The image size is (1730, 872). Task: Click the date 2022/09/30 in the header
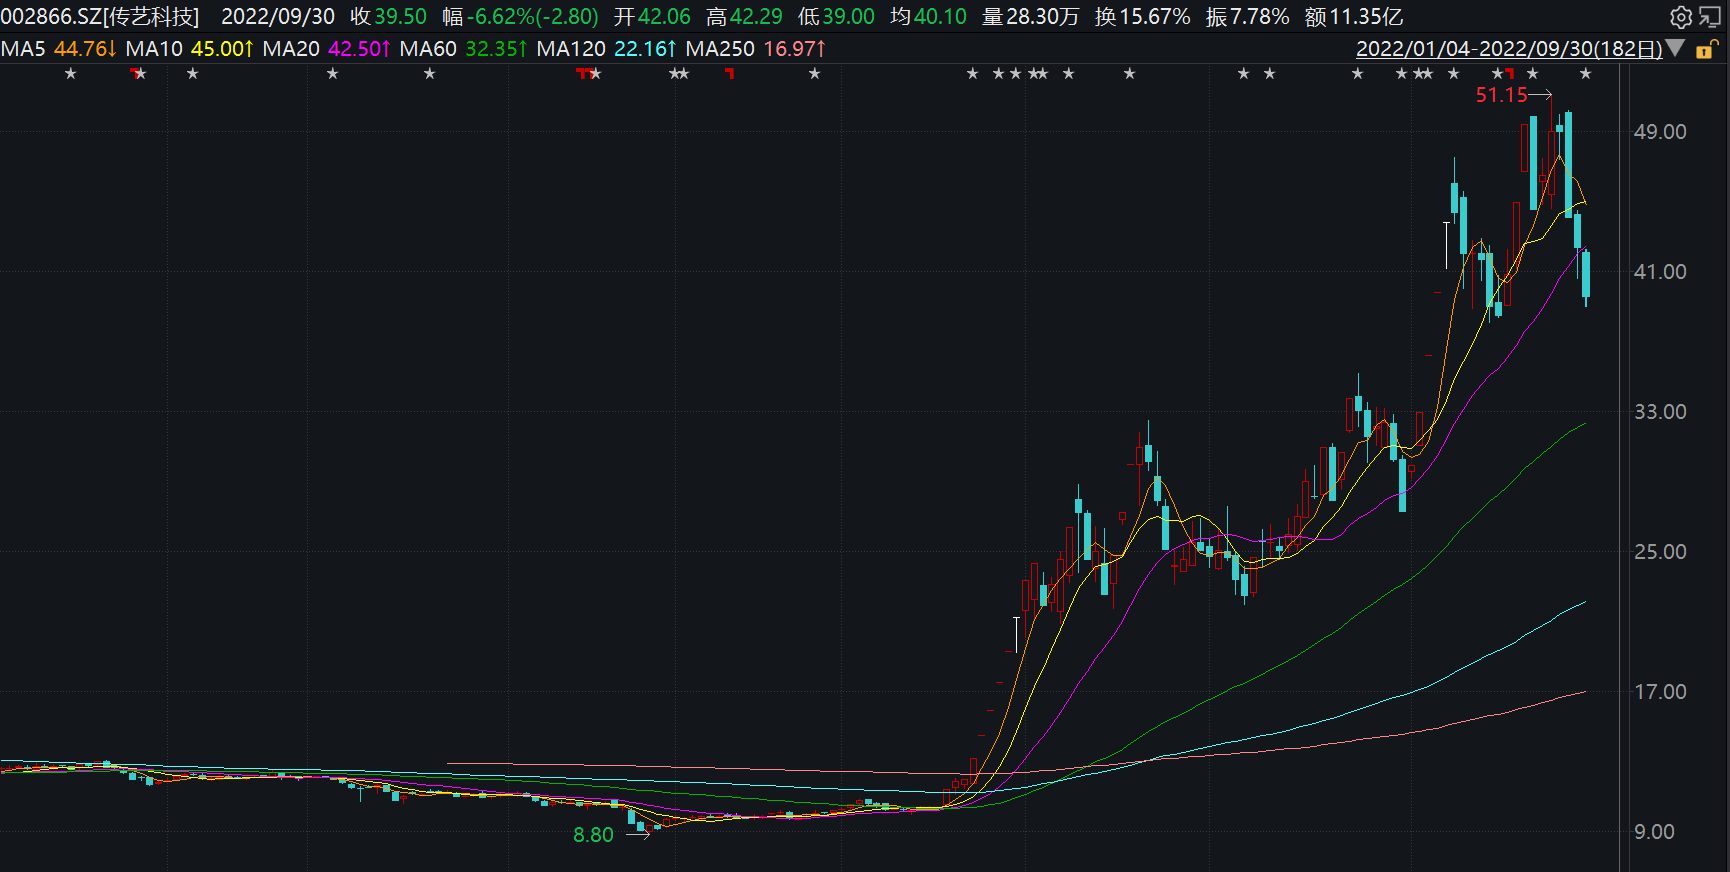(x=278, y=17)
